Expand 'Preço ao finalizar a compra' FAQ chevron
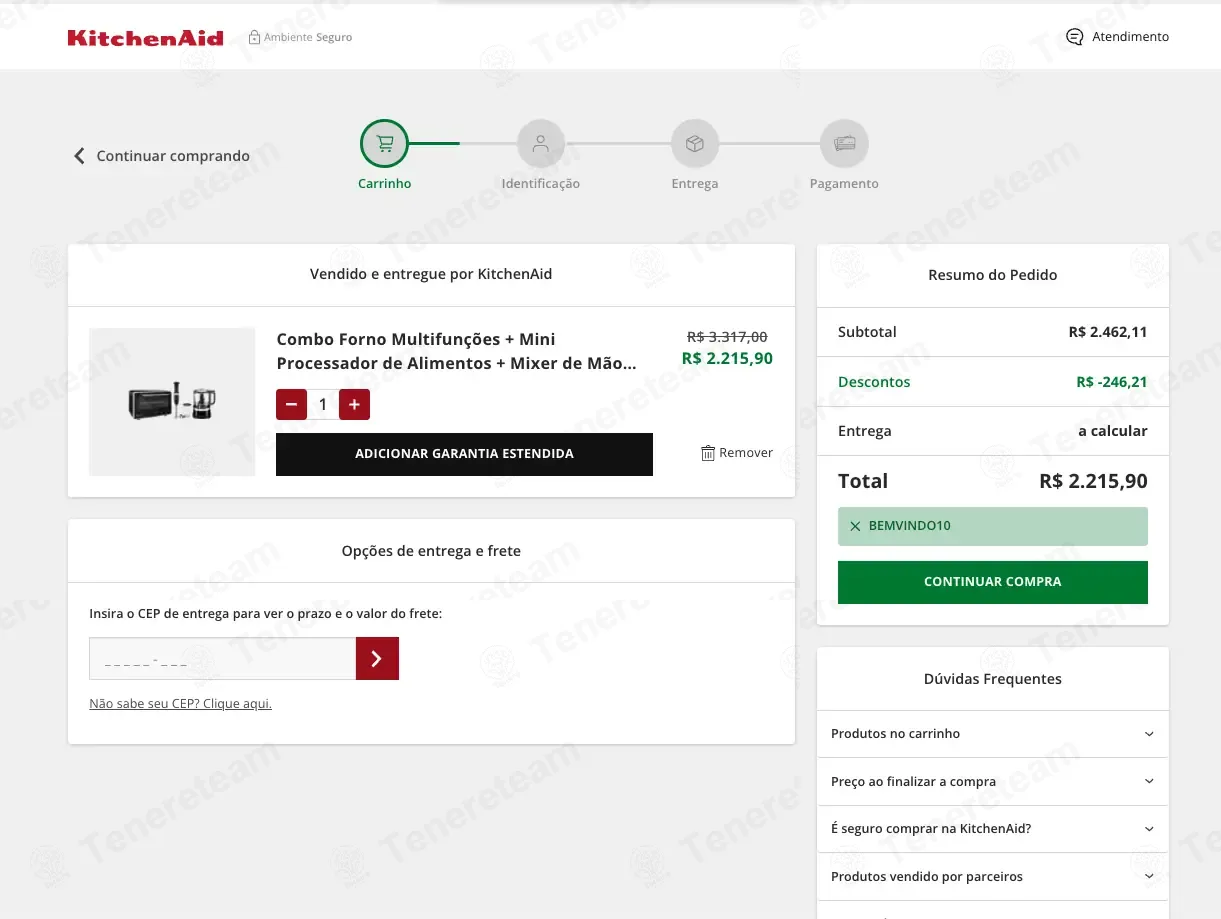The height and width of the screenshot is (919, 1221). click(x=1149, y=781)
